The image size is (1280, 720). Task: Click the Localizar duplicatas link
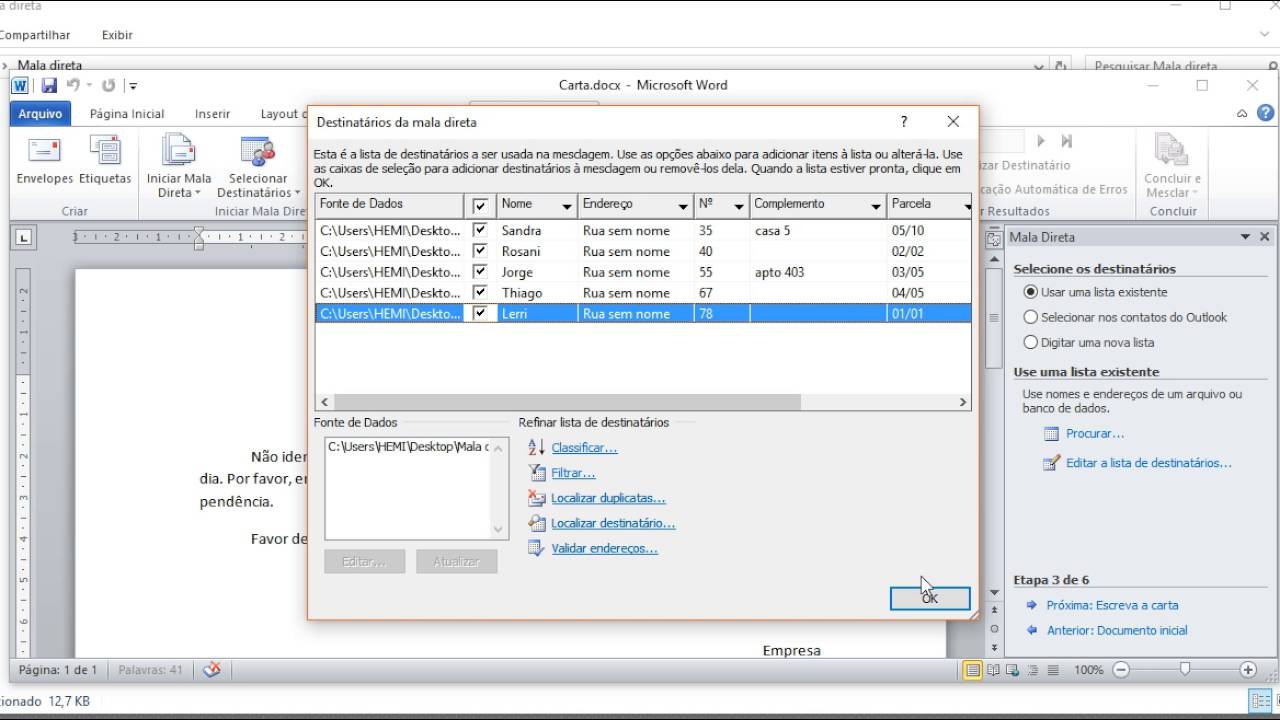coord(608,498)
